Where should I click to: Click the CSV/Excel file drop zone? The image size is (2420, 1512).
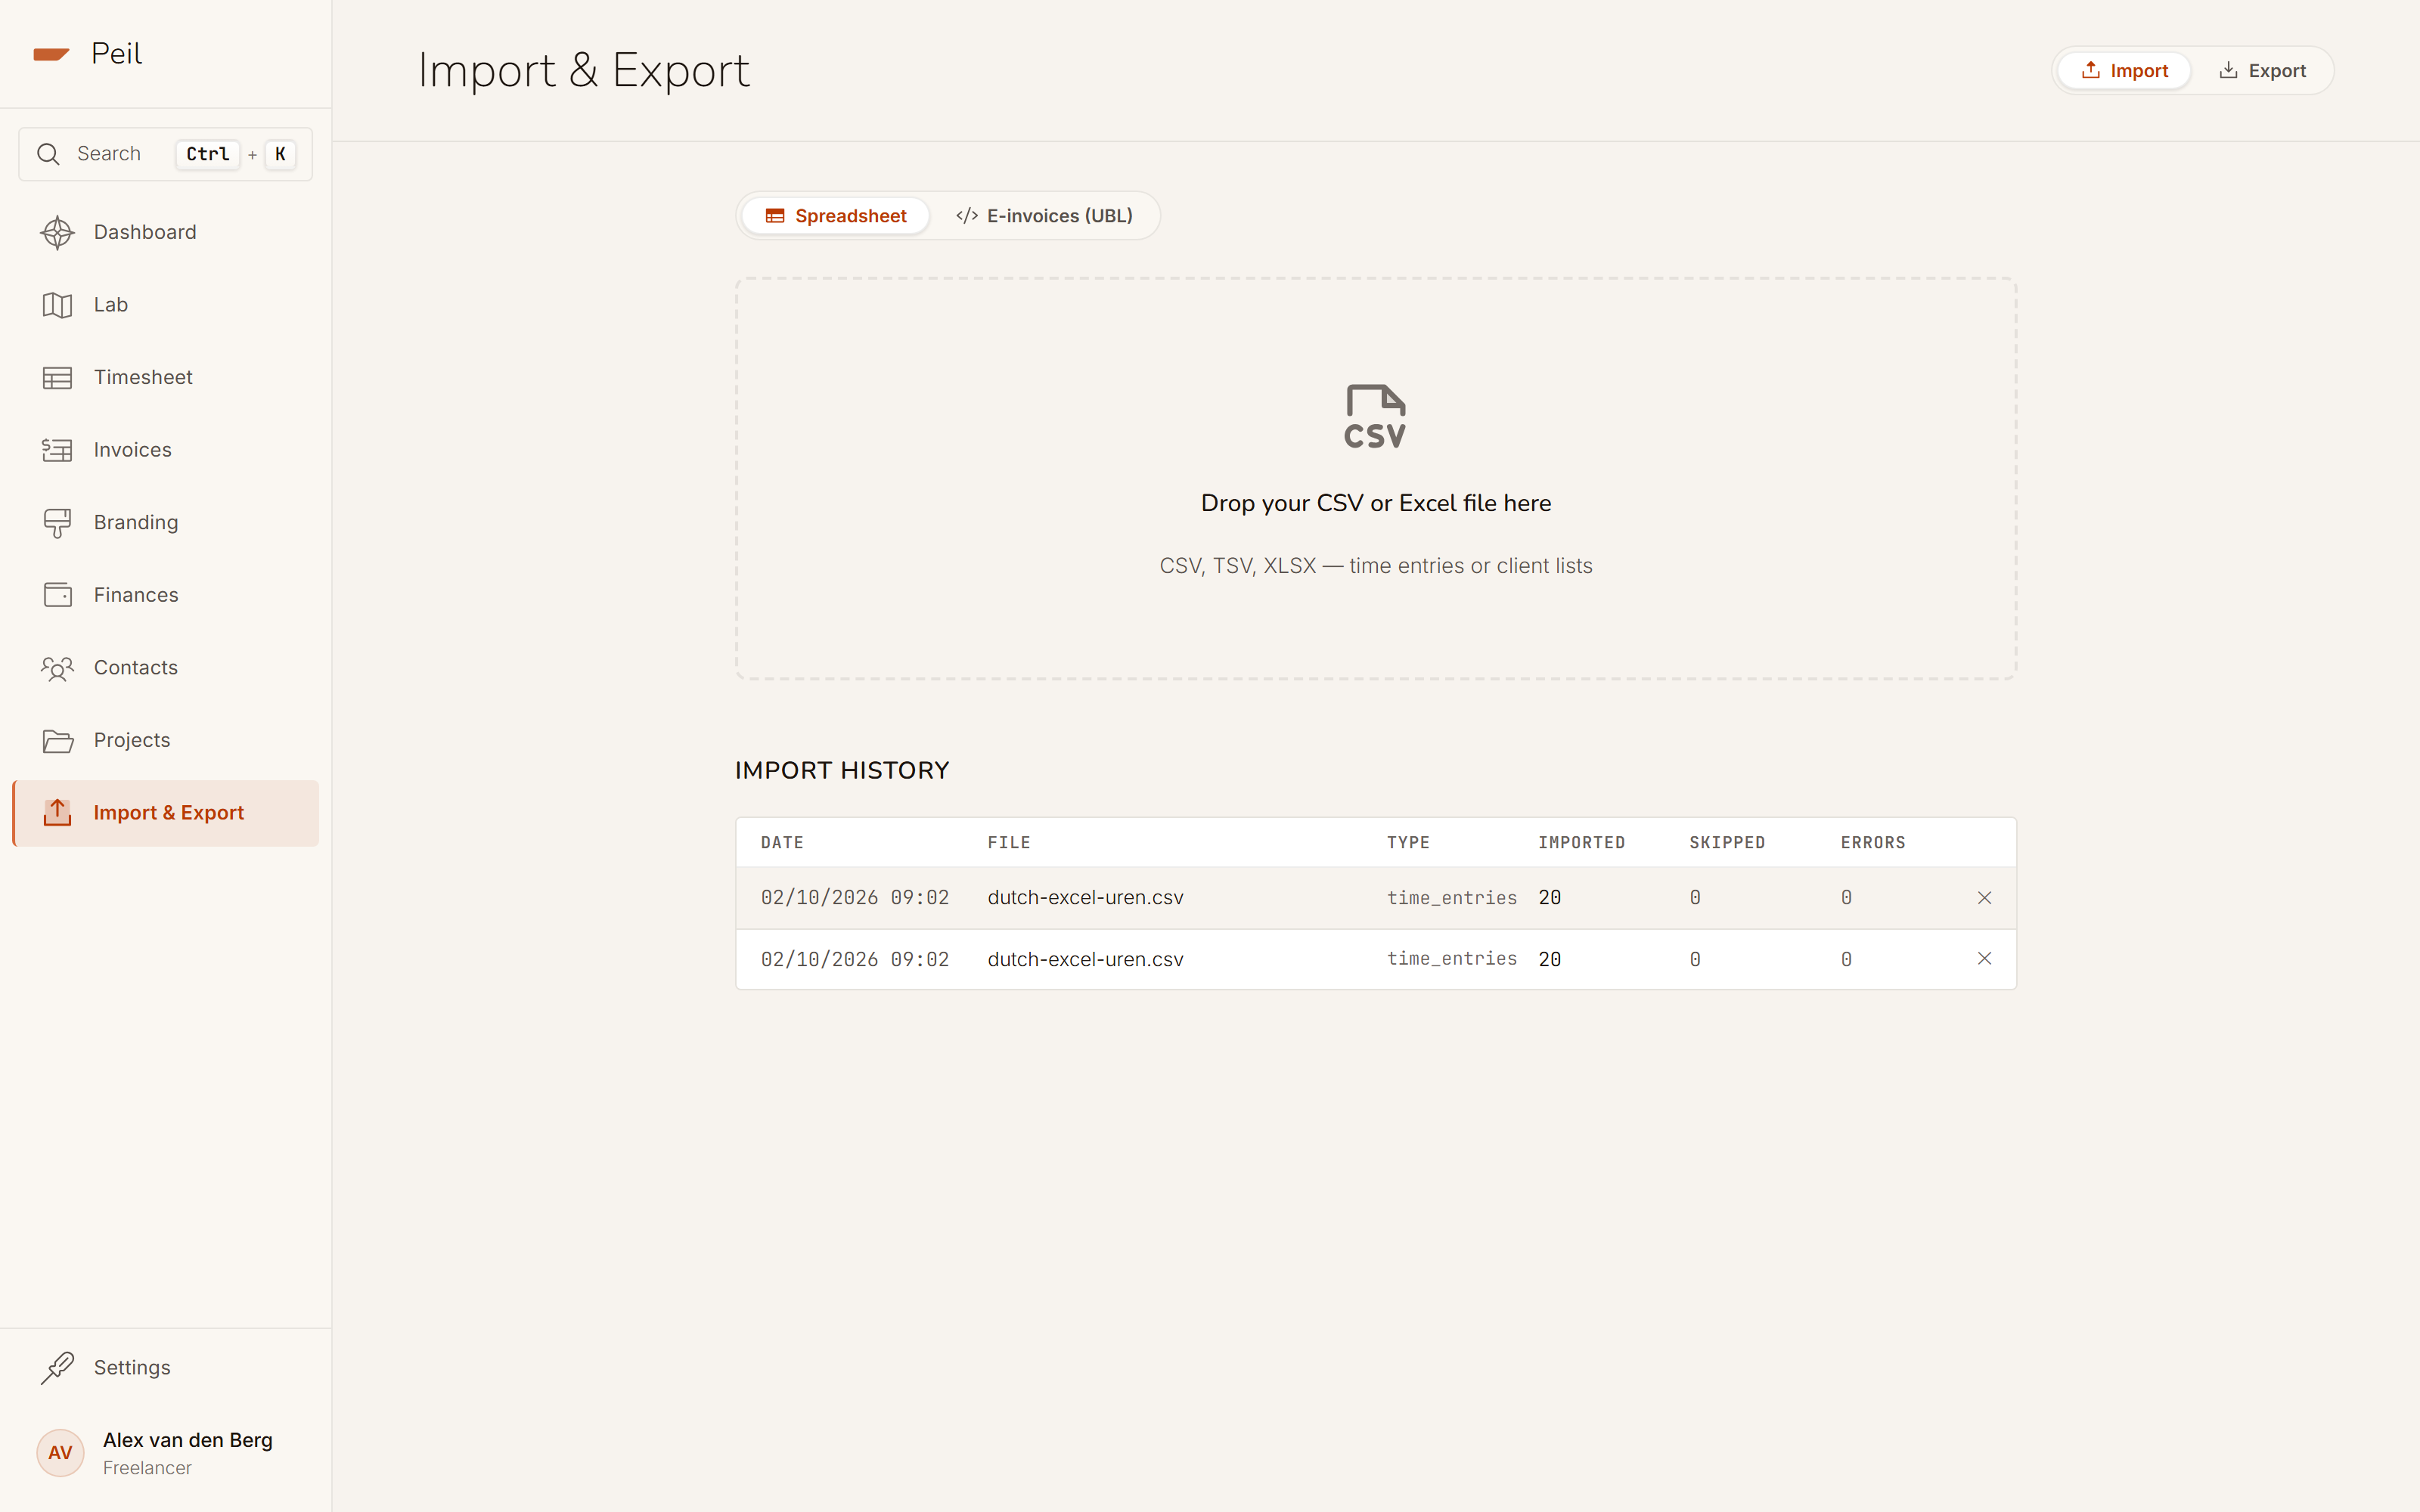click(x=1375, y=479)
